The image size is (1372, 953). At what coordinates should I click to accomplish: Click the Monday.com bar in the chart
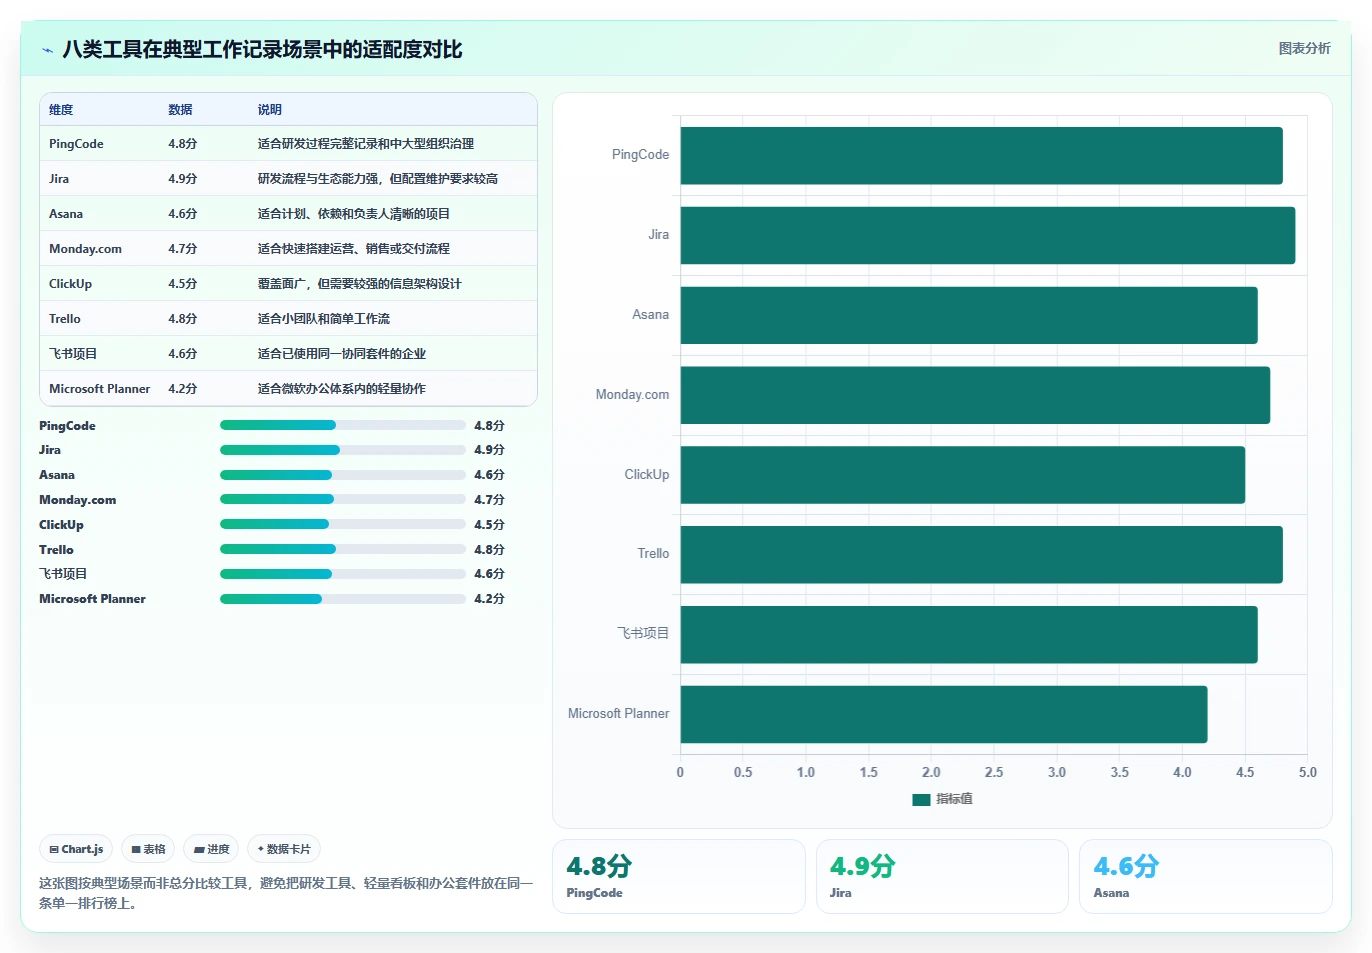(x=975, y=395)
